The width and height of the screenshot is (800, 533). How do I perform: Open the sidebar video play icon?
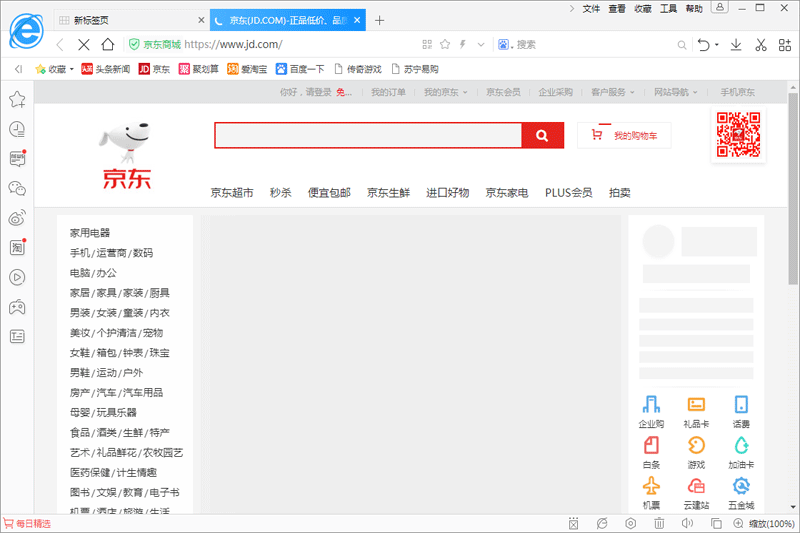[17, 277]
